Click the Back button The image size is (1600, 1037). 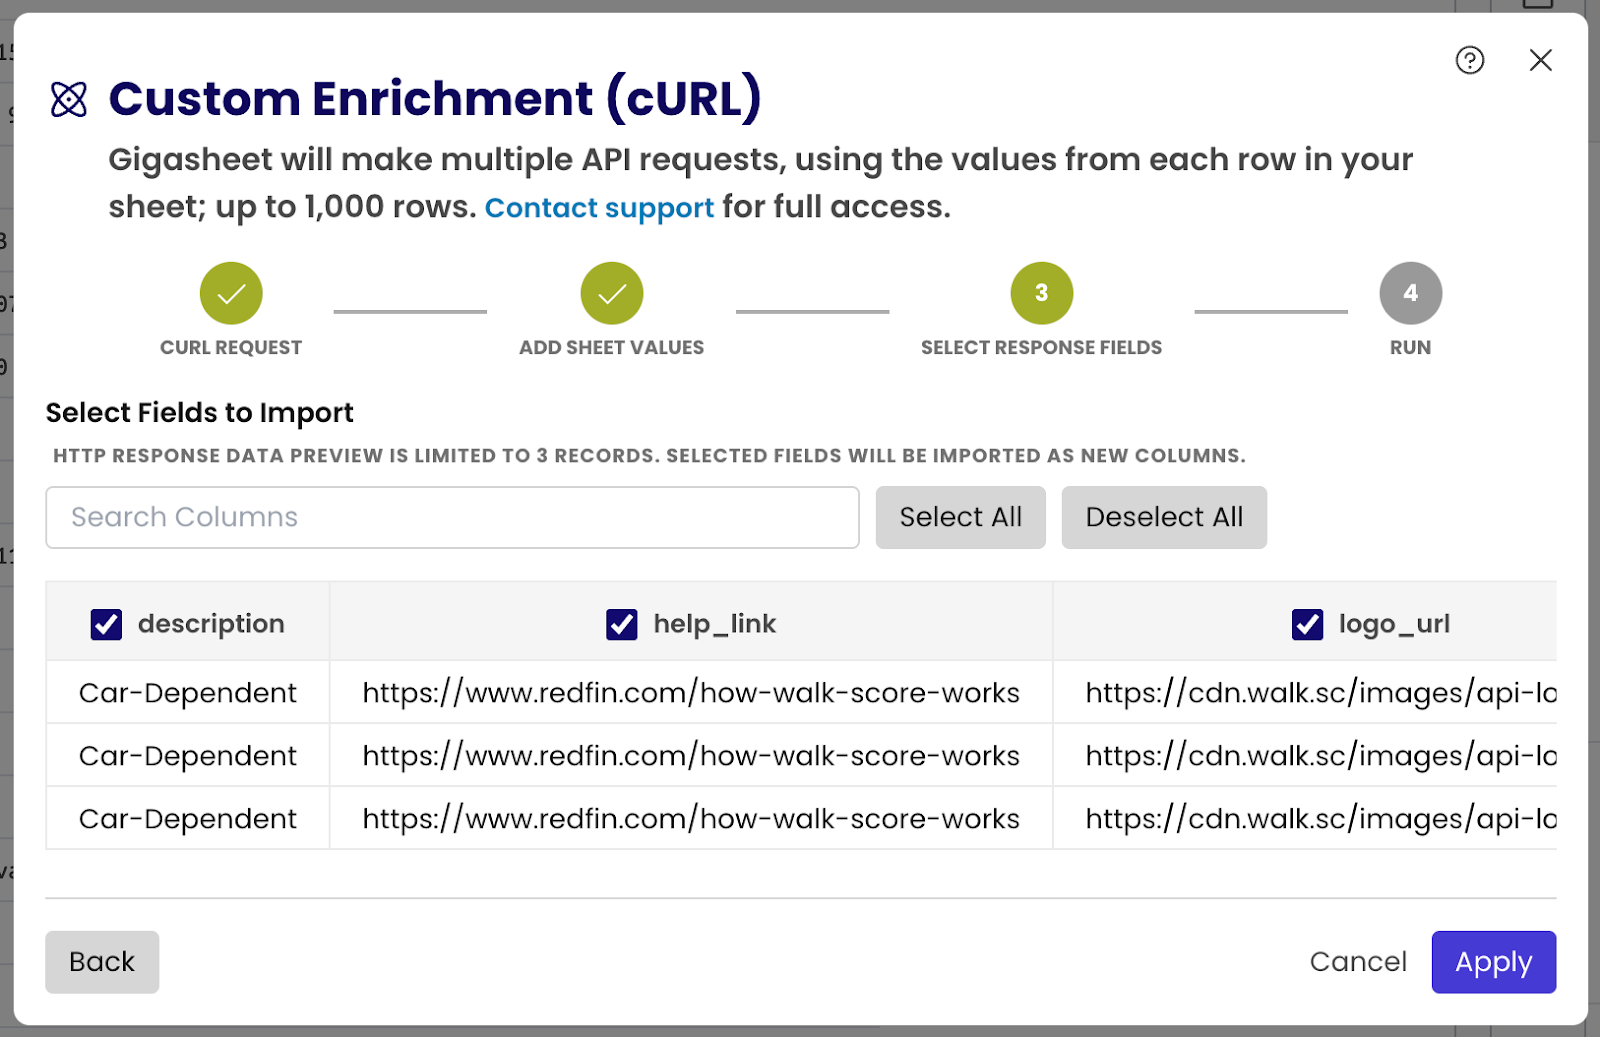click(101, 961)
